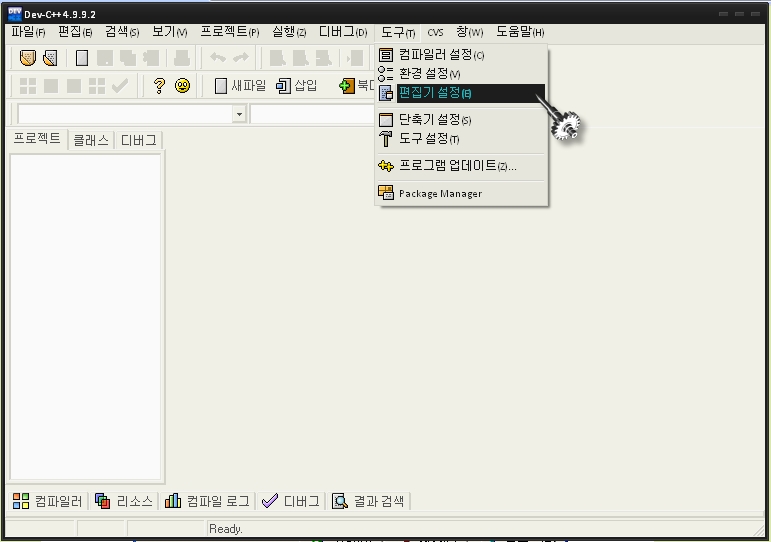Viewport: 771px width, 542px height.
Task: Select 프로그램 업데이트 menu entry
Action: [x=461, y=166]
